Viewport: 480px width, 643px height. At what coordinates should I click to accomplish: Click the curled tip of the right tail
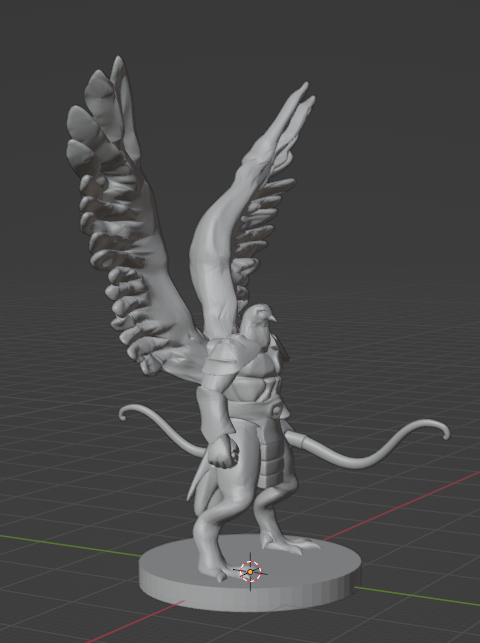(x=443, y=431)
